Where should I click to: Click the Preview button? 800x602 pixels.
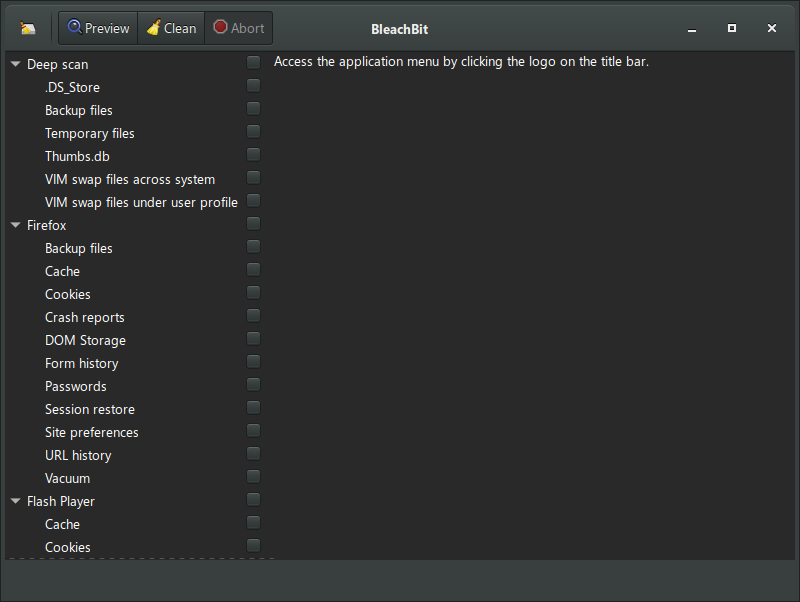pos(97,28)
